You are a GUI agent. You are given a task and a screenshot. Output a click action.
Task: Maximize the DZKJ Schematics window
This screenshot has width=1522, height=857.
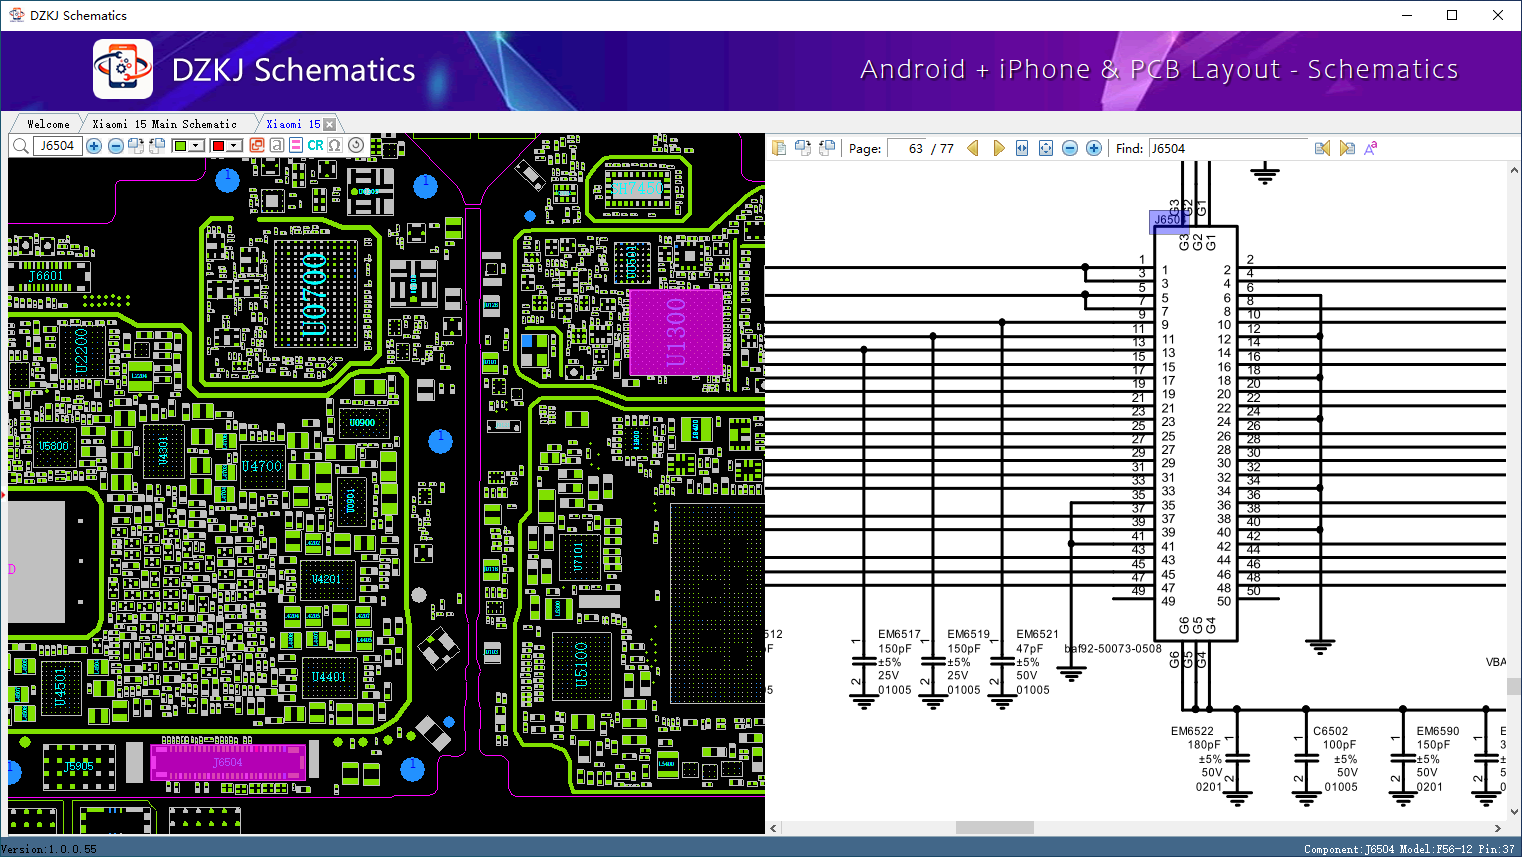pos(1452,15)
